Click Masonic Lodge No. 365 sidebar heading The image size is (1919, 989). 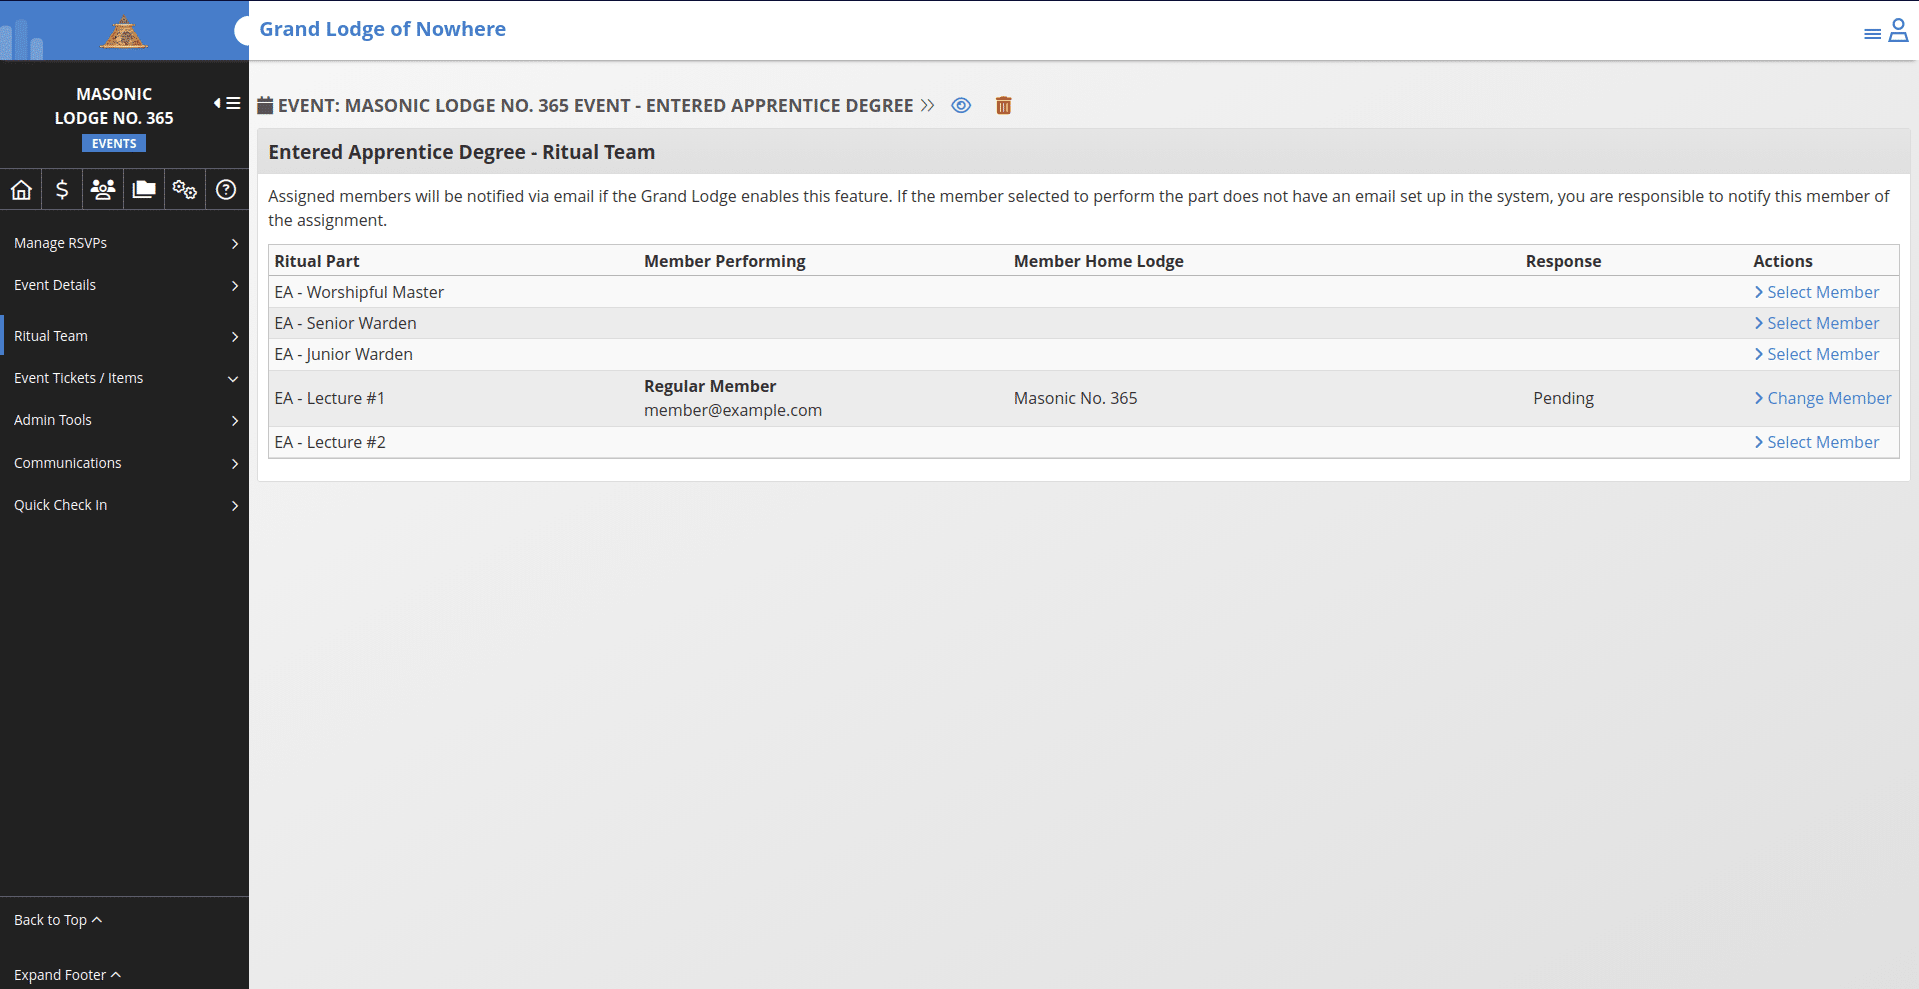click(x=114, y=106)
